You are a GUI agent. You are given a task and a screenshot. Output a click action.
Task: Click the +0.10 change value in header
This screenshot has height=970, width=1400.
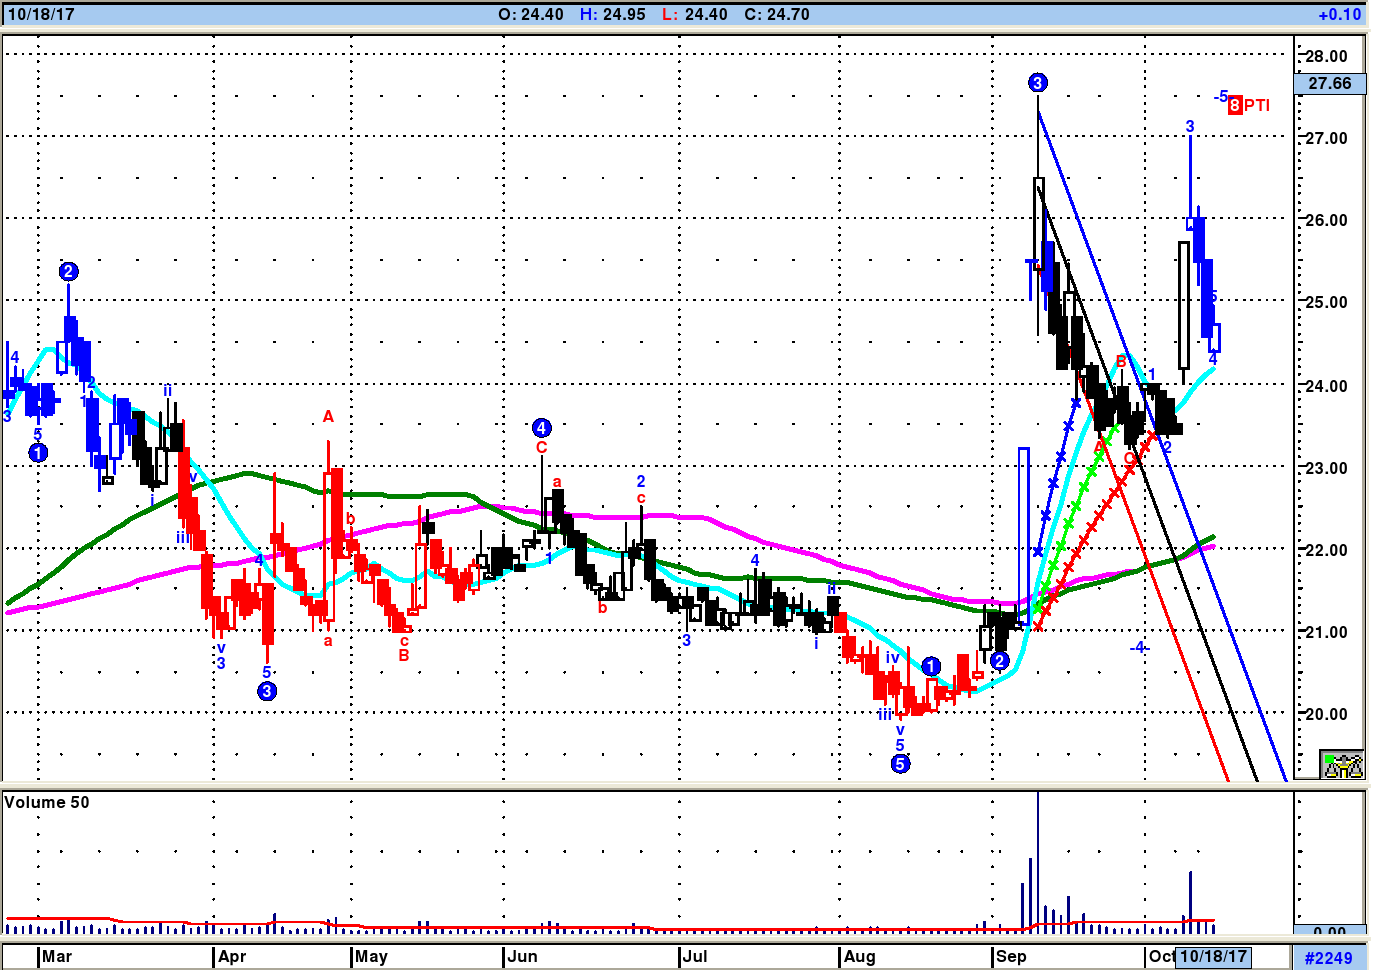click(1339, 15)
